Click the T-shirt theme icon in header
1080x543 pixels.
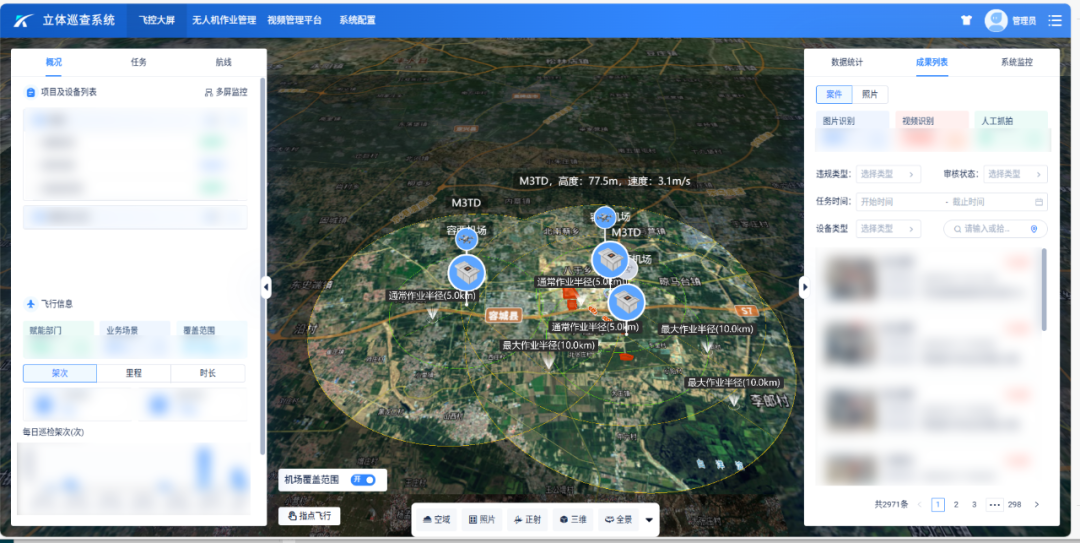tap(966, 20)
